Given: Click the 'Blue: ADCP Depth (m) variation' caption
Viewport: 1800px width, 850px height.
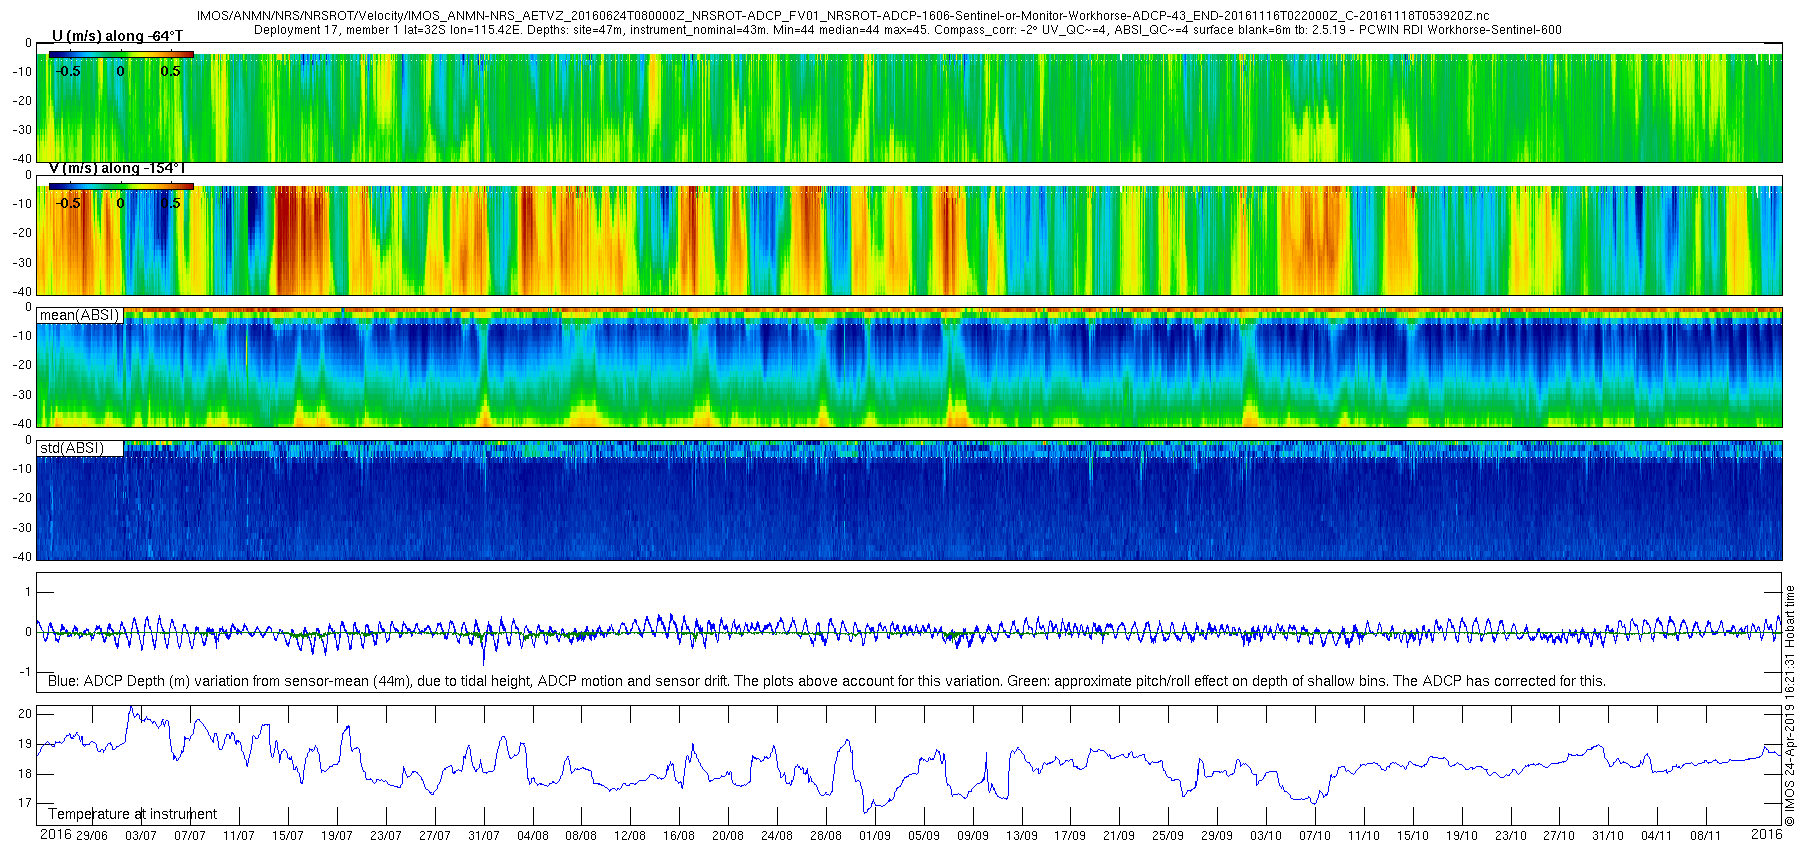Looking at the screenshot, I should point(827,681).
